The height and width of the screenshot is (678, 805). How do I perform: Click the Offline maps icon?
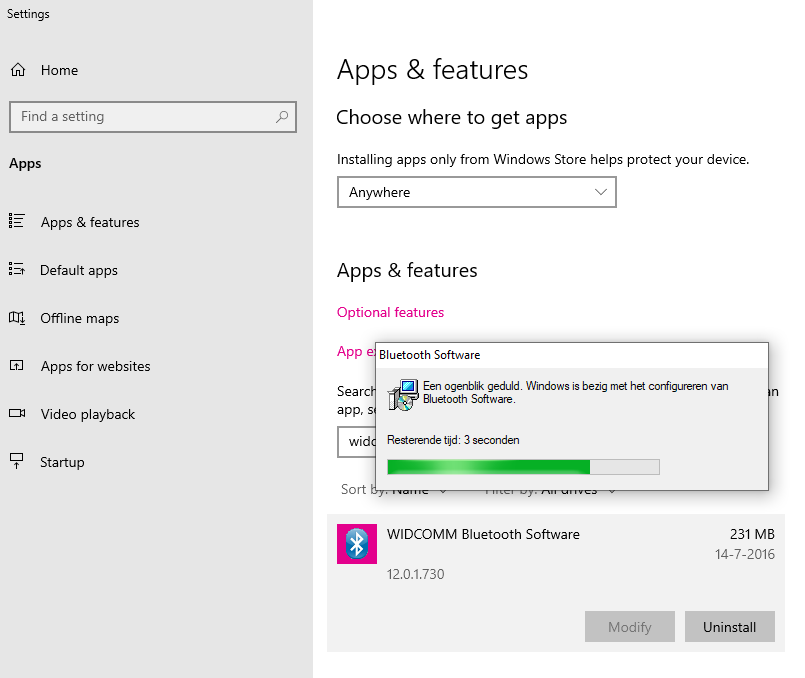(16, 318)
